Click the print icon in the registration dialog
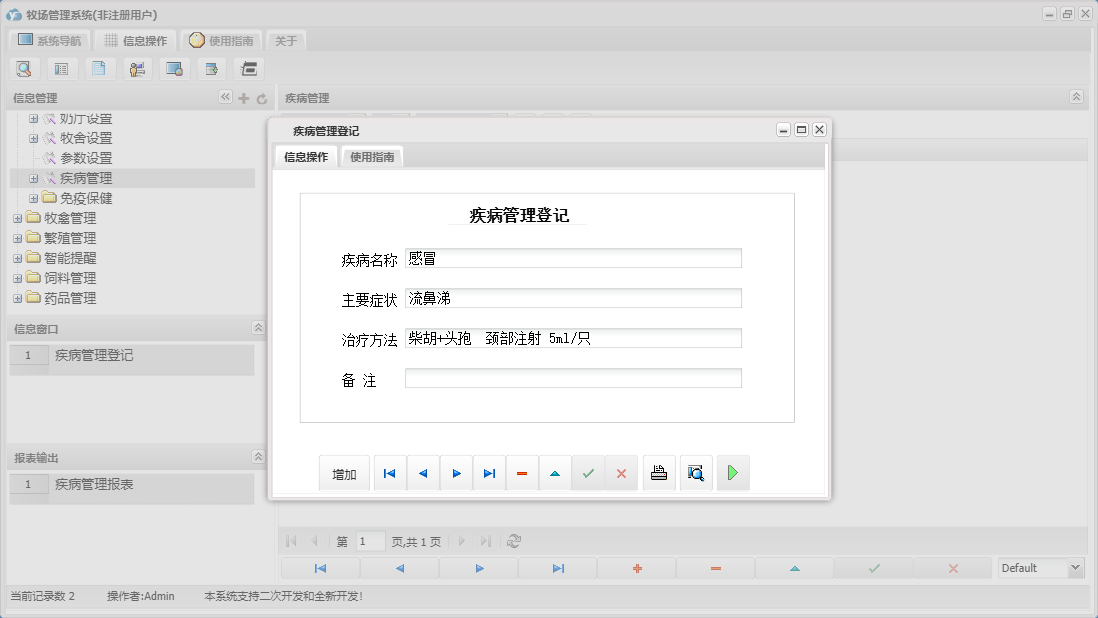This screenshot has height=618, width=1098. pyautogui.click(x=659, y=472)
